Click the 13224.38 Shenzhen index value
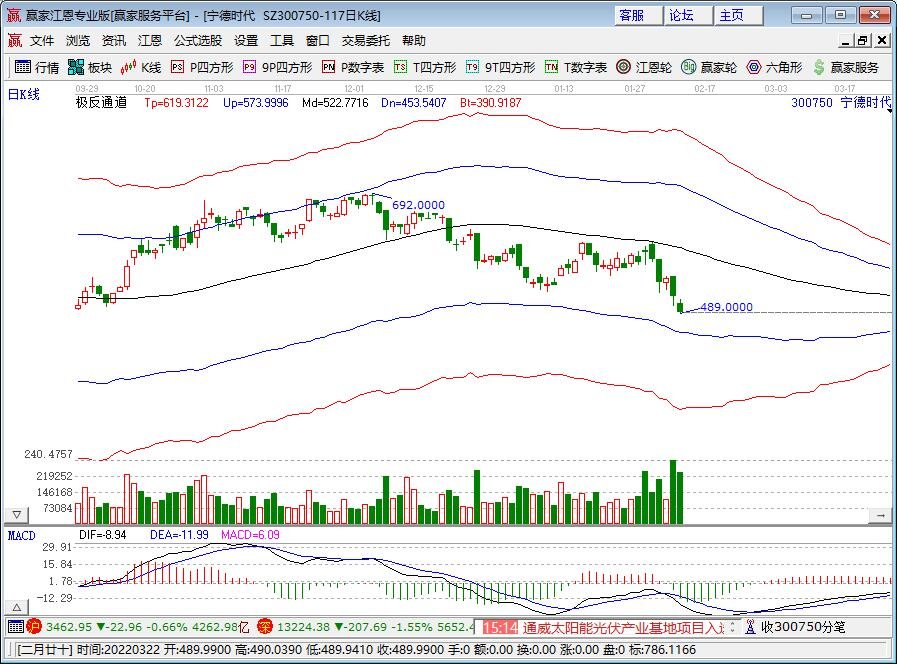Screen dimensions: 897x664 click(x=303, y=627)
